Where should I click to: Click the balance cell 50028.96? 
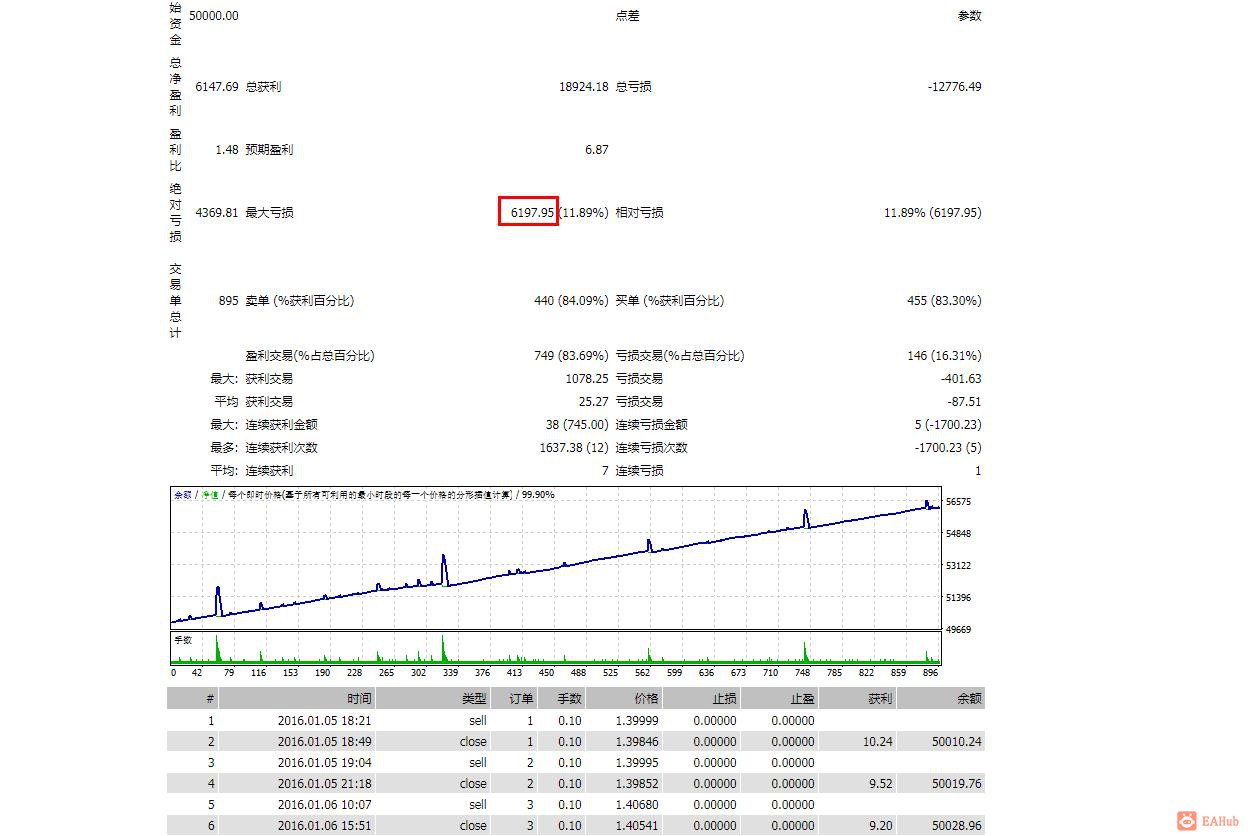[956, 826]
